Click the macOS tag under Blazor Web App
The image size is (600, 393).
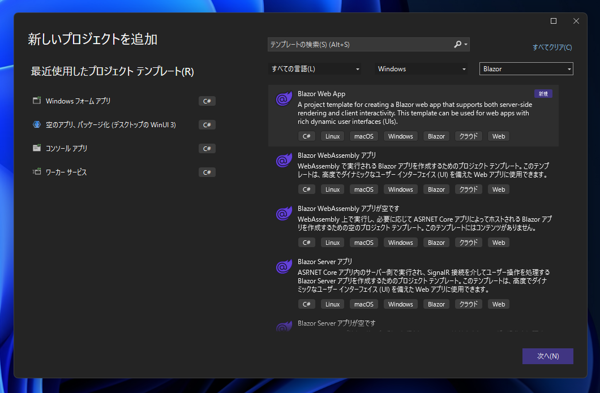coord(364,136)
